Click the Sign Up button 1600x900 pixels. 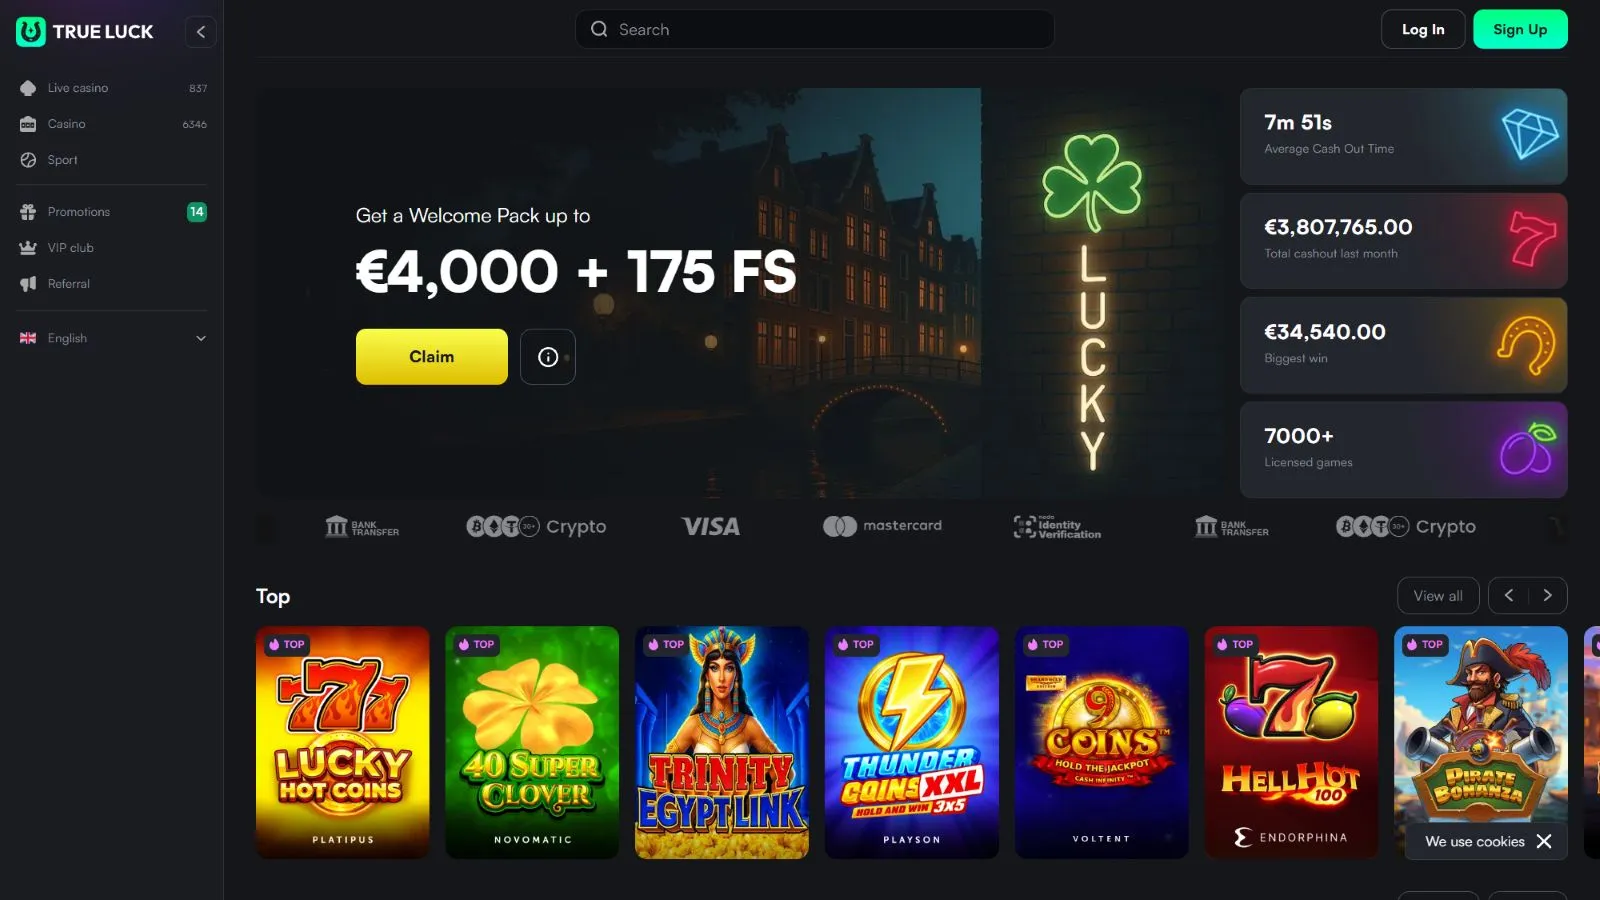click(x=1520, y=30)
